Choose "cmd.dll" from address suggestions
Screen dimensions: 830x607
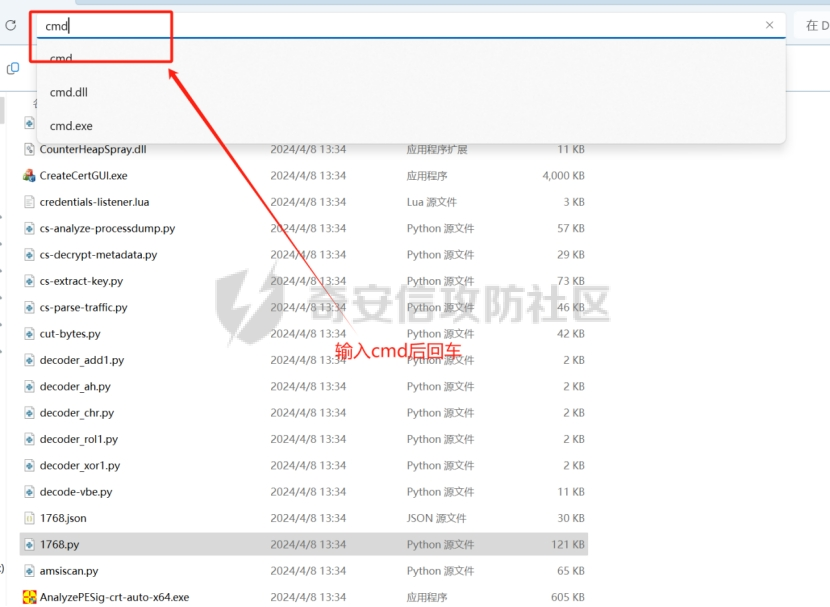click(69, 92)
